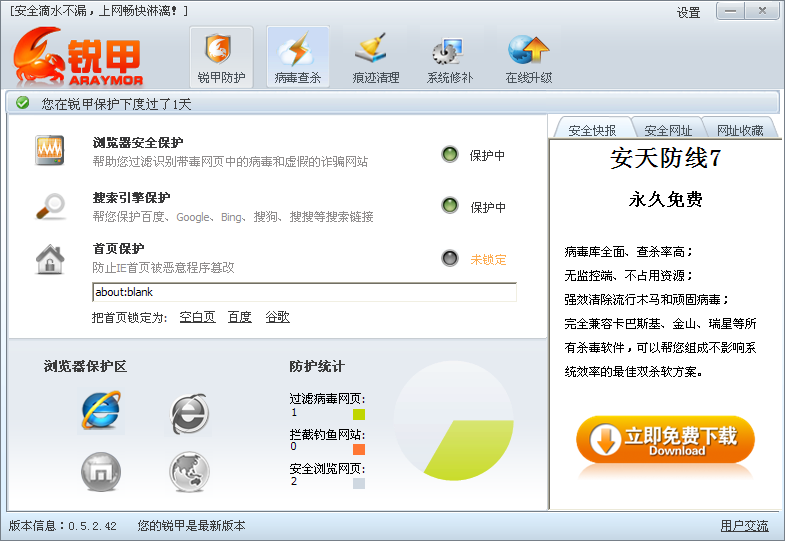This screenshot has height=541, width=785.
Task: Close the 锐甲 window
Action: [x=762, y=11]
